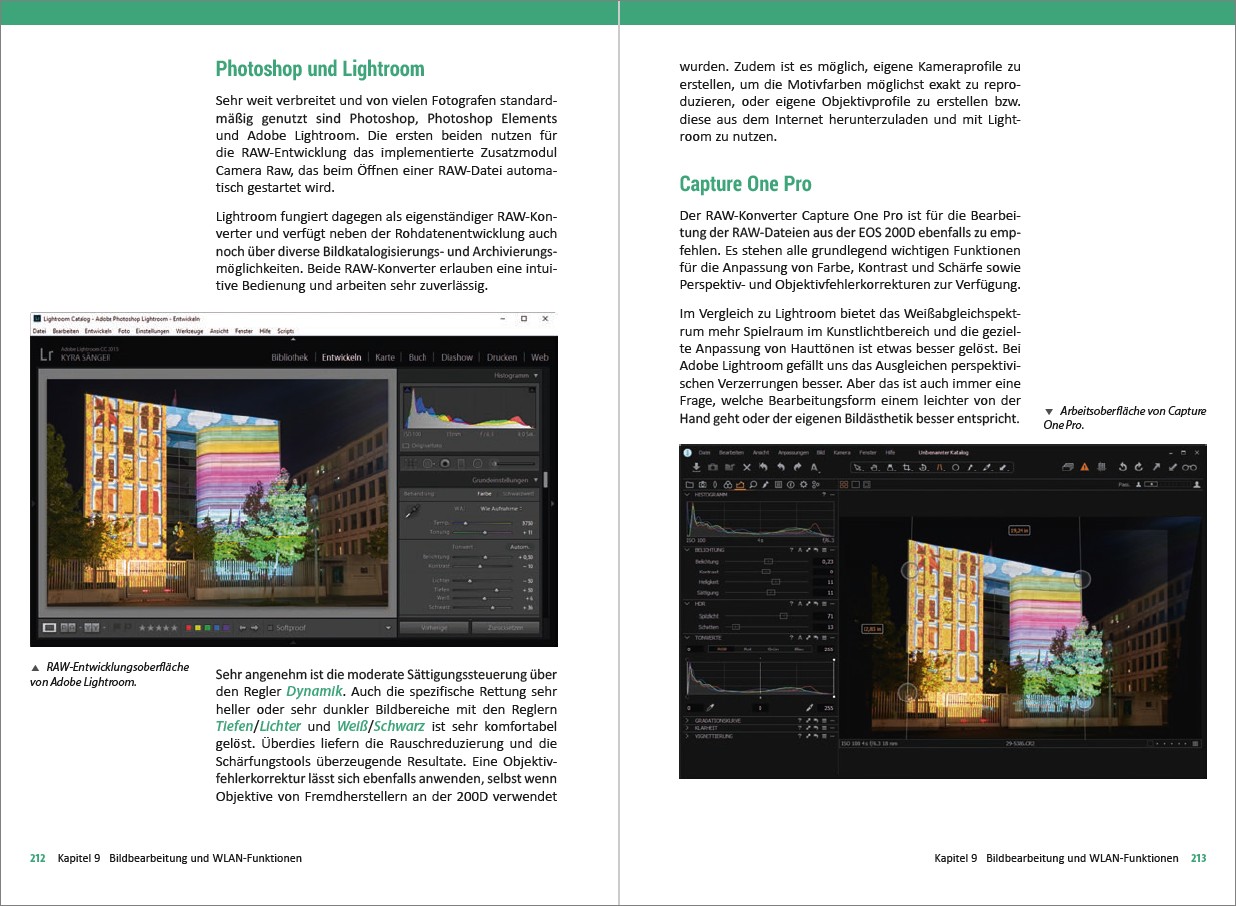Open the Anpassungen menu in Capture One

pos(793,452)
